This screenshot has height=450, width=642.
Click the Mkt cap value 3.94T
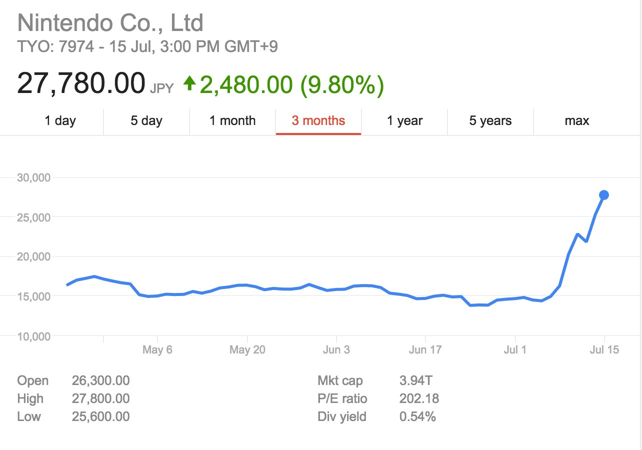point(417,380)
